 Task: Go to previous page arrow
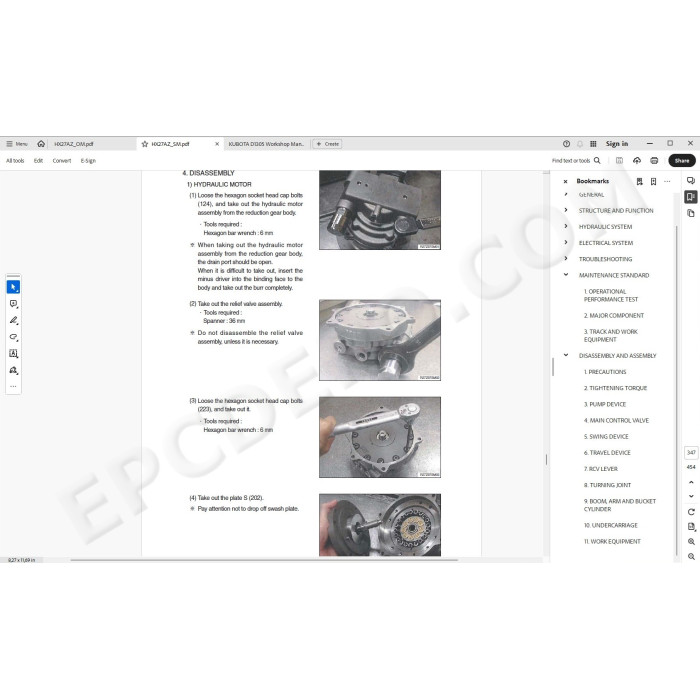[691, 482]
